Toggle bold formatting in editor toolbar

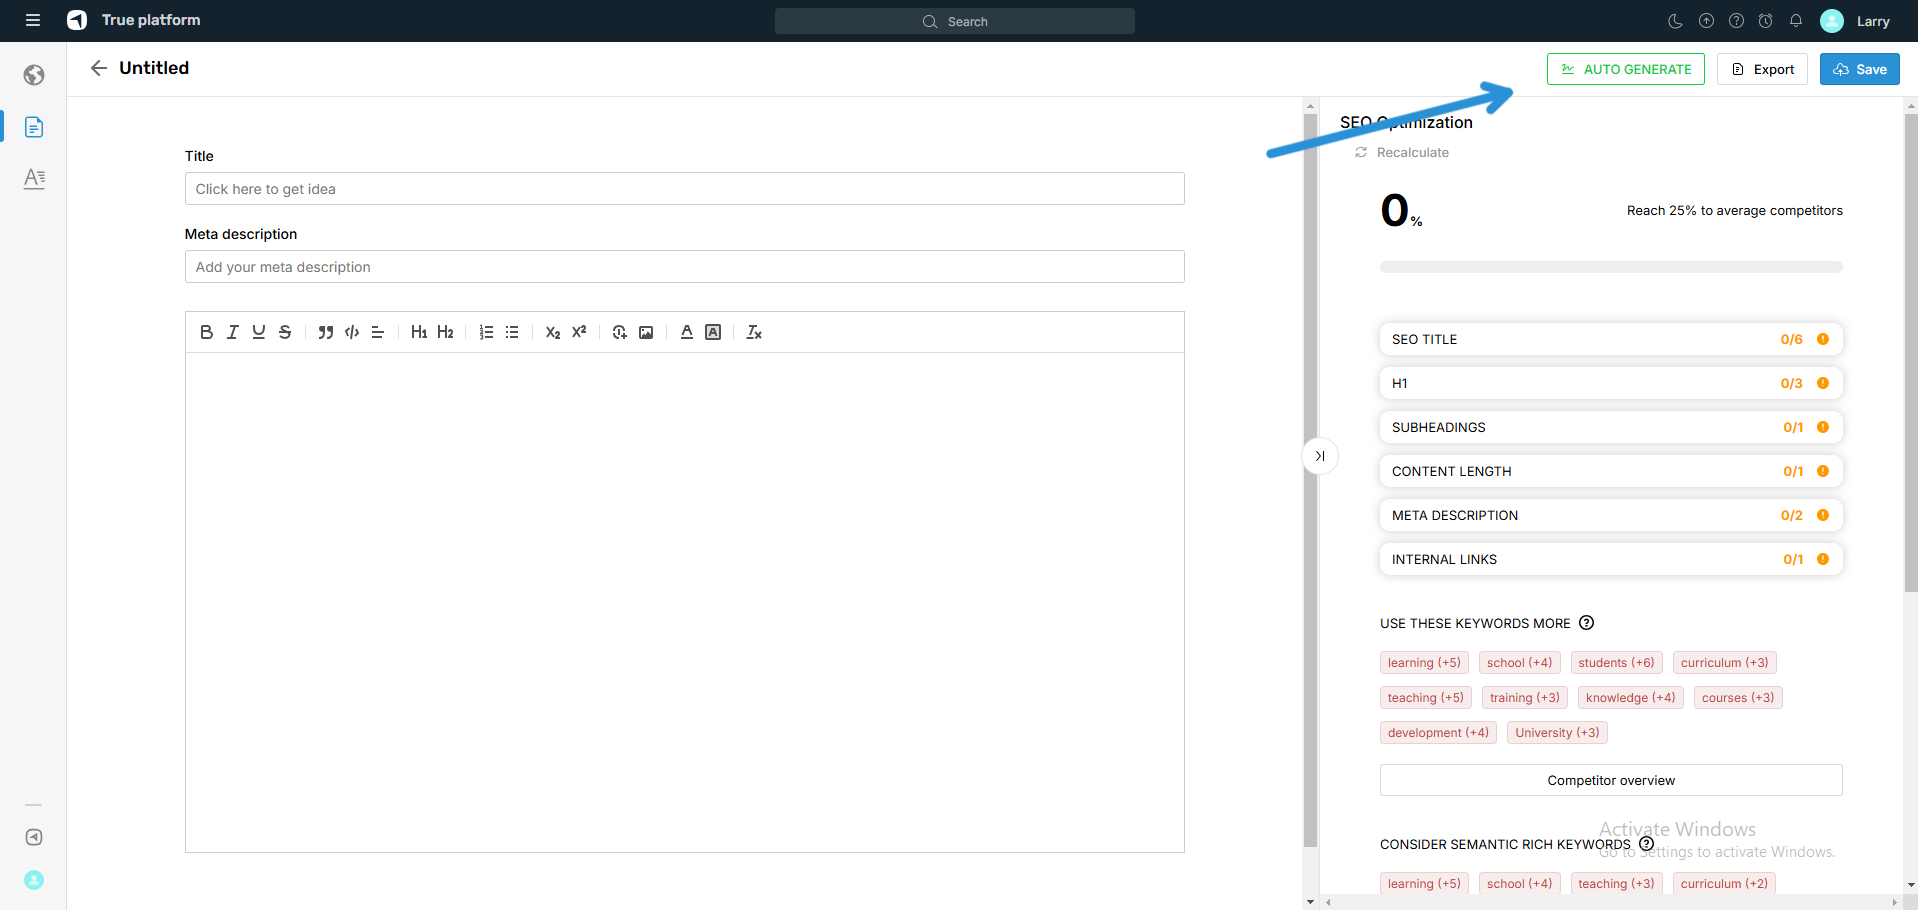[206, 332]
